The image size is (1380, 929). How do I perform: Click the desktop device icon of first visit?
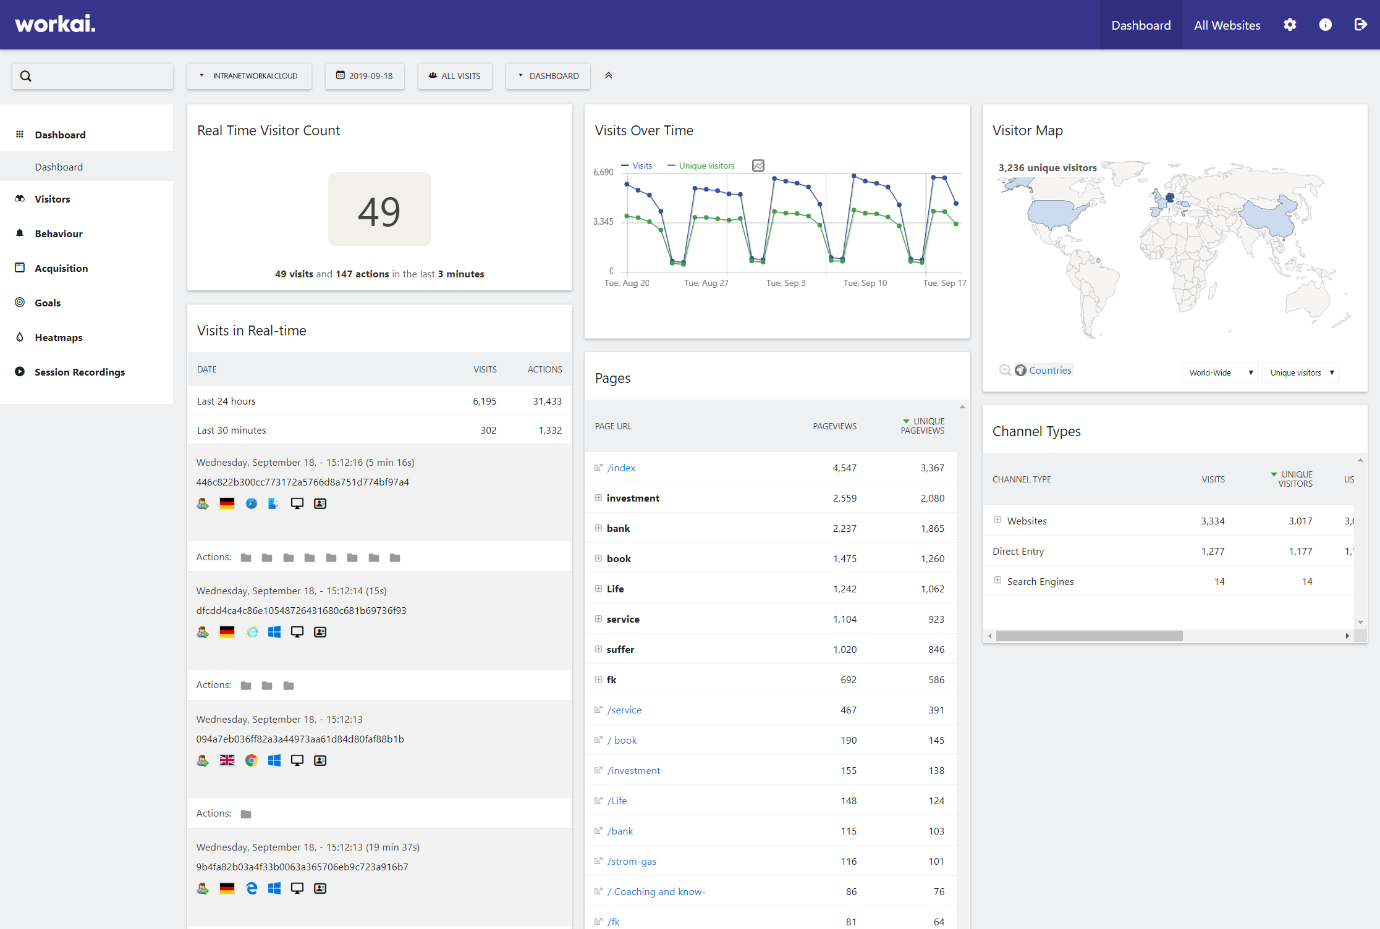click(297, 504)
